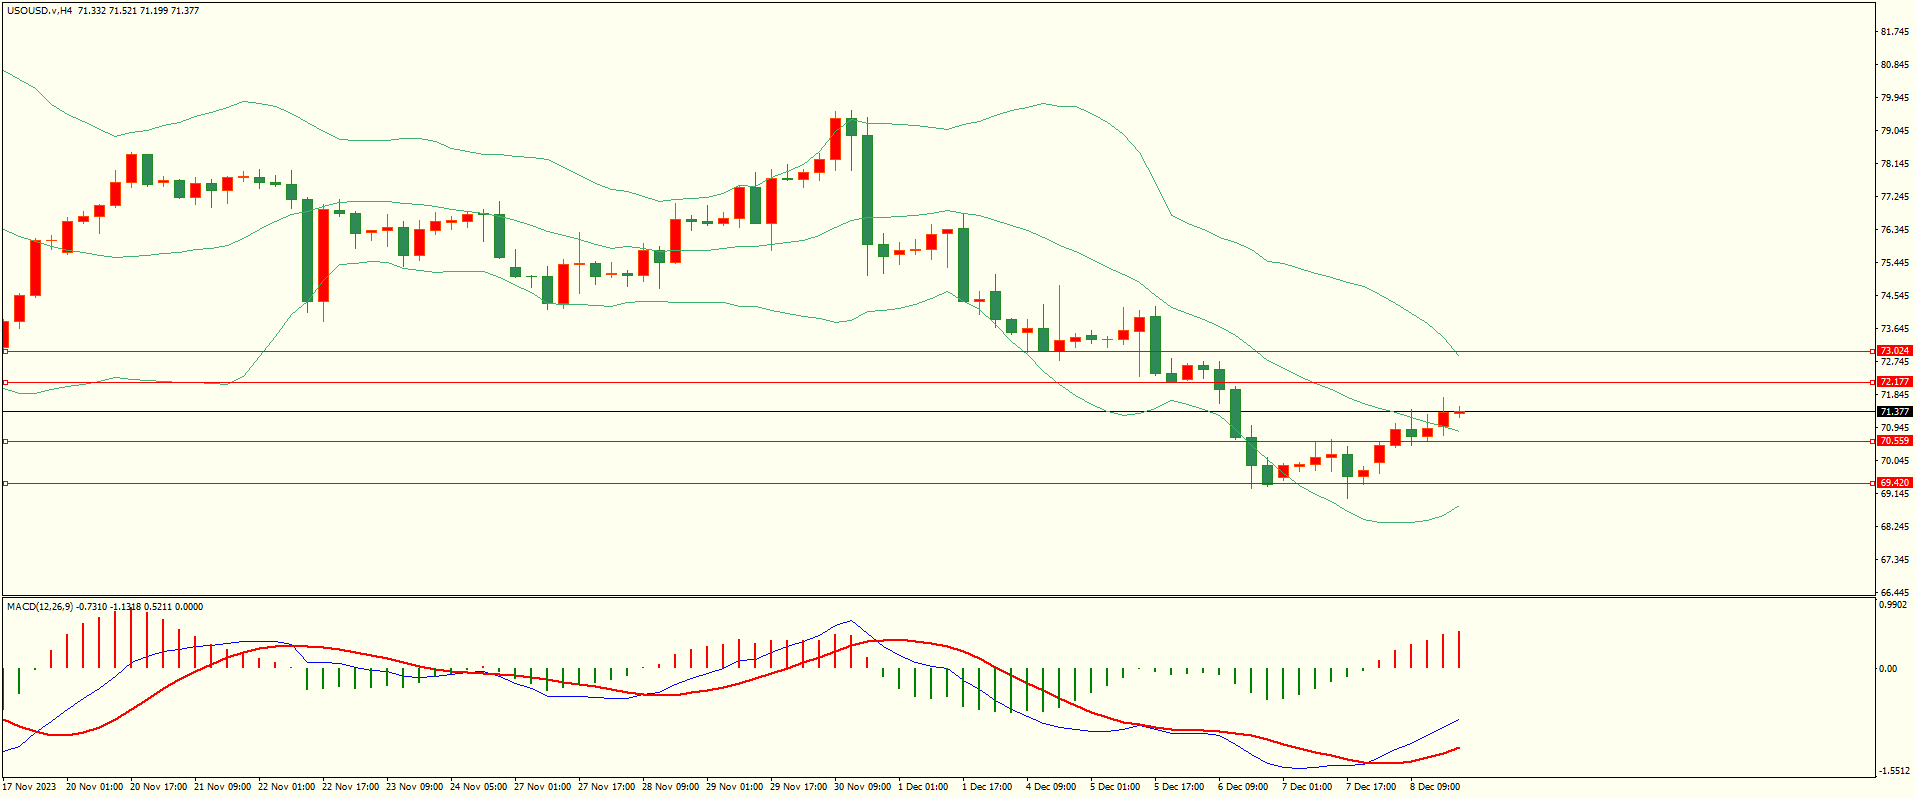
Task: Click the red 72.177 price label
Action: point(1894,382)
